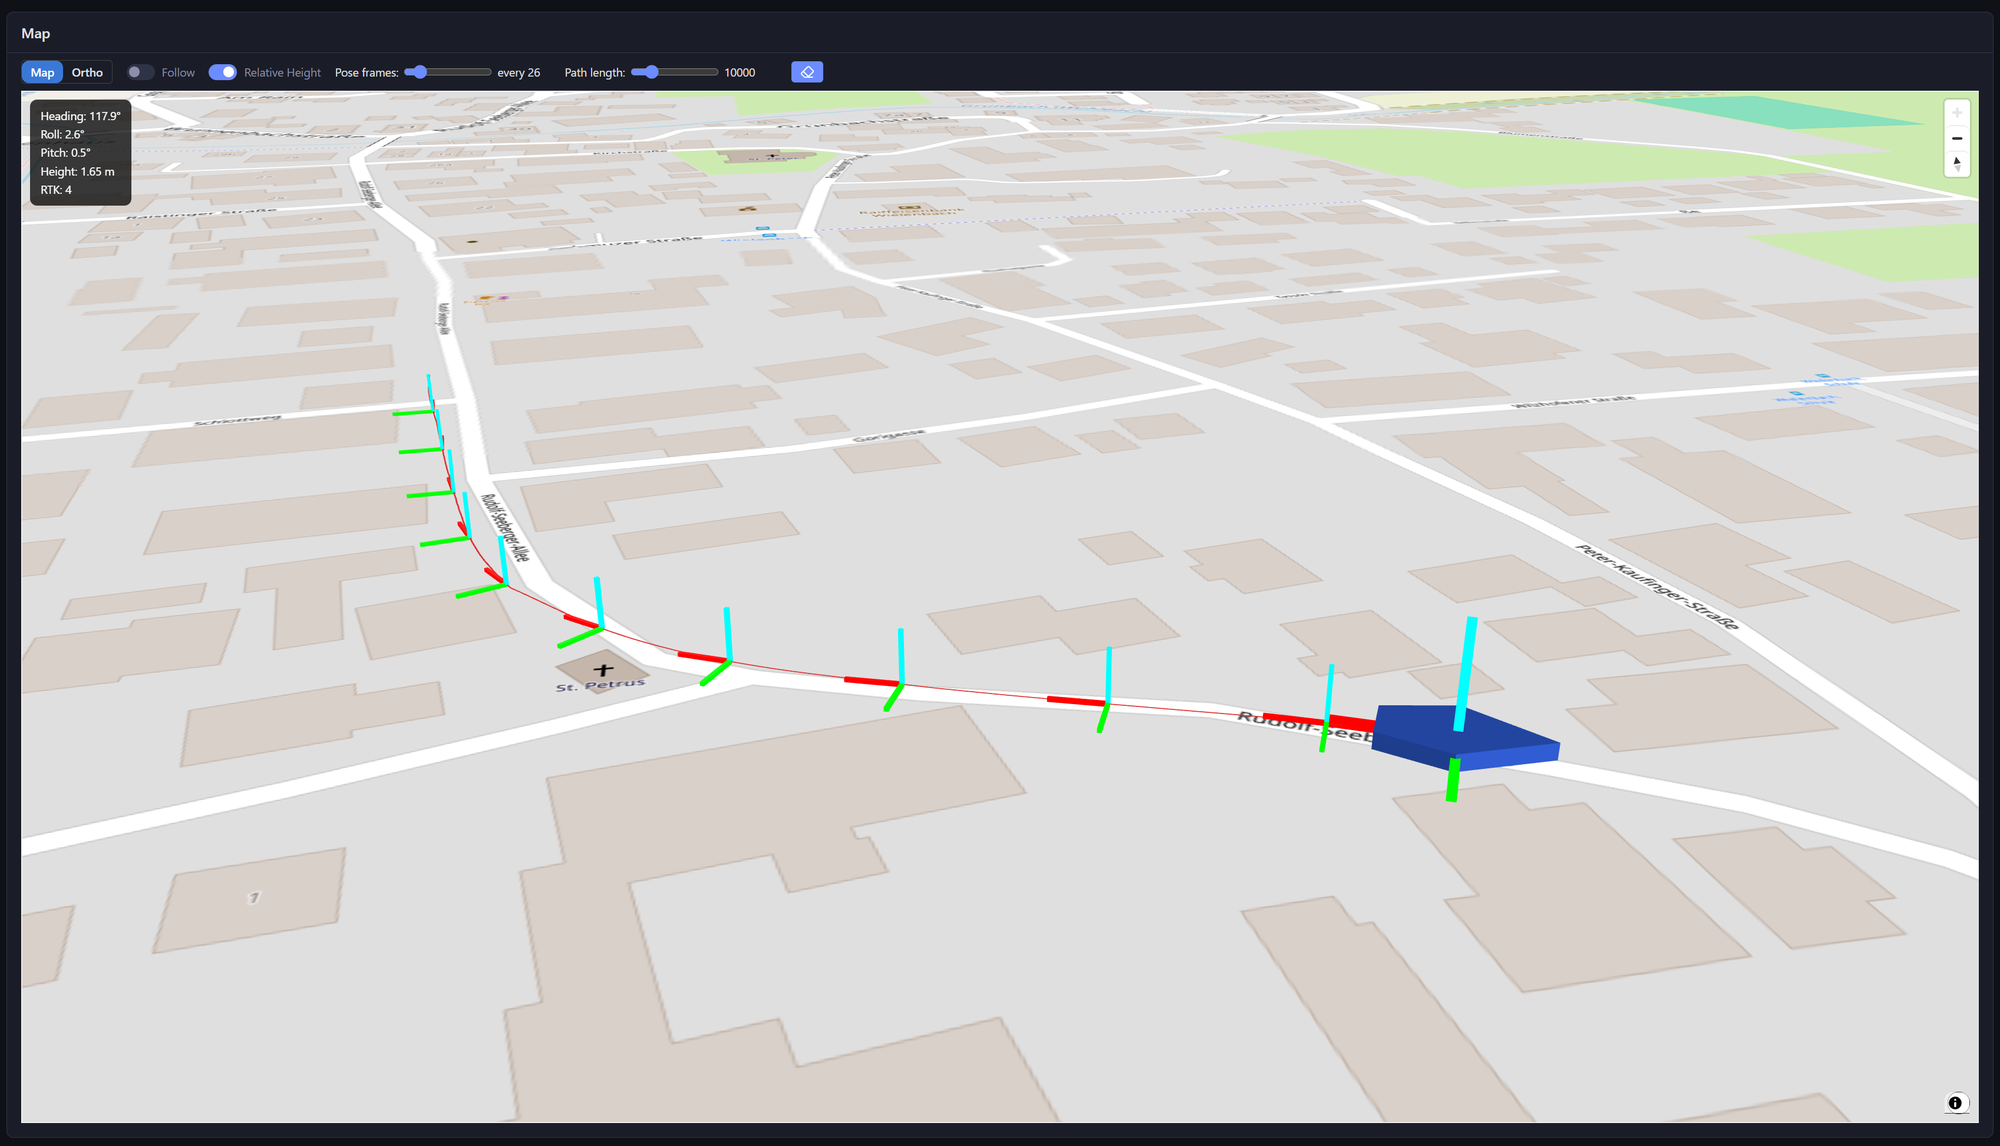Click the 'Peter-Kaufinger-Straße' street label
The width and height of the screenshot is (2000, 1146).
pos(1657,586)
